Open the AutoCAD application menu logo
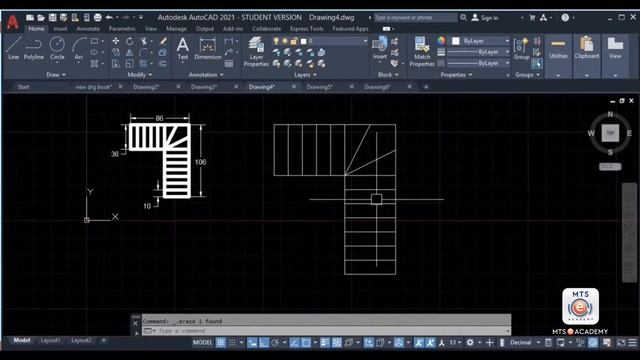The width and height of the screenshot is (640, 360). [x=13, y=22]
